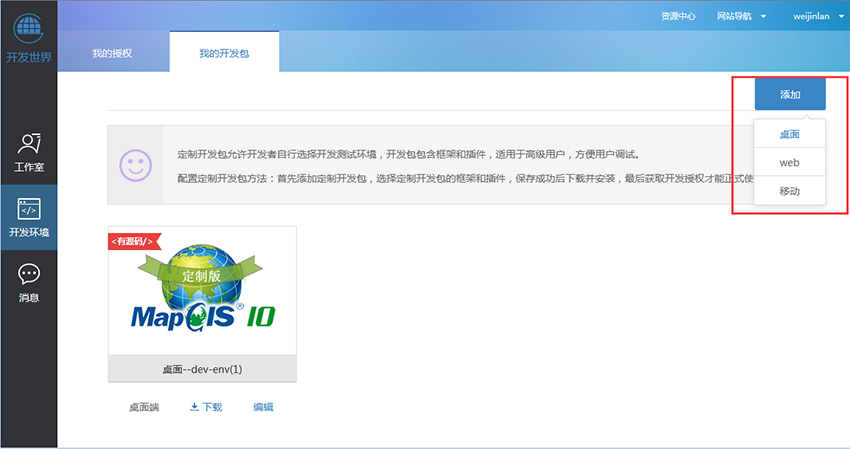Click the red 有源码 badge
This screenshot has width=850, height=449.
[x=133, y=240]
